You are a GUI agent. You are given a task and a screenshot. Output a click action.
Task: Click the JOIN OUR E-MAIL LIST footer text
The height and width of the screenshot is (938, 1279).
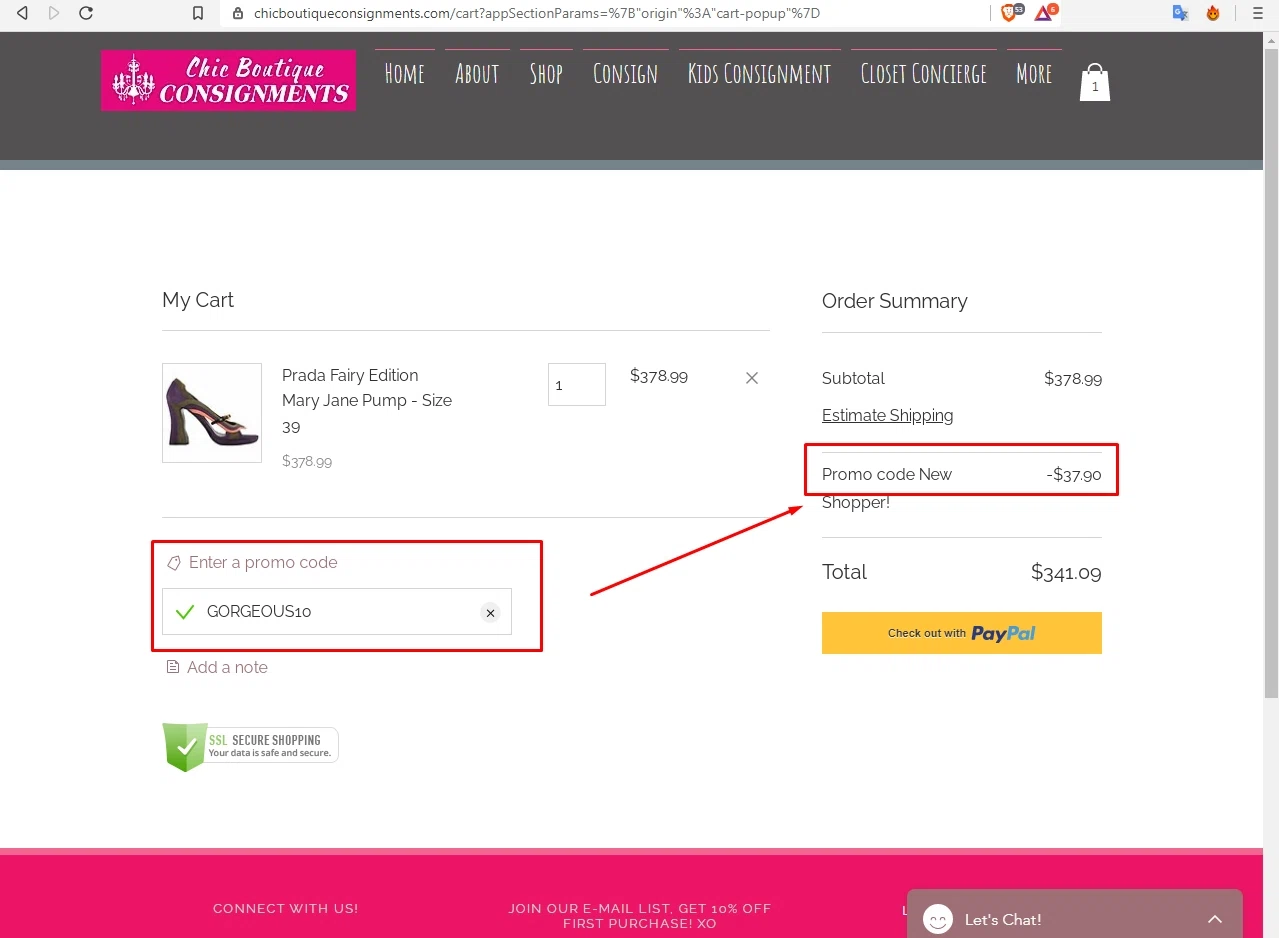[x=640, y=916]
